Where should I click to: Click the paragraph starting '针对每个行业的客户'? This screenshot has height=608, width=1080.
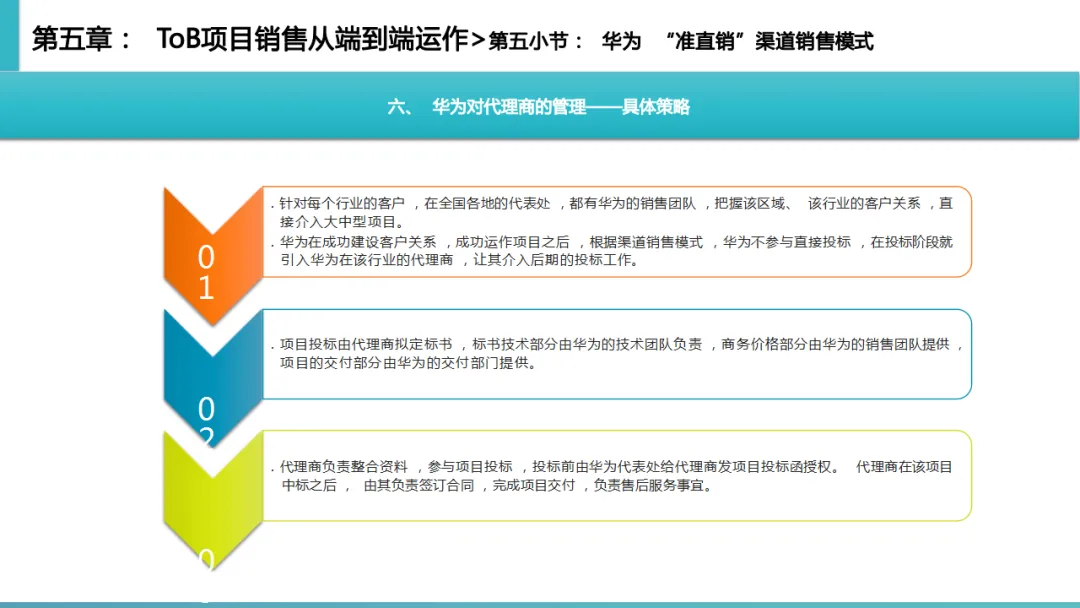tap(612, 212)
